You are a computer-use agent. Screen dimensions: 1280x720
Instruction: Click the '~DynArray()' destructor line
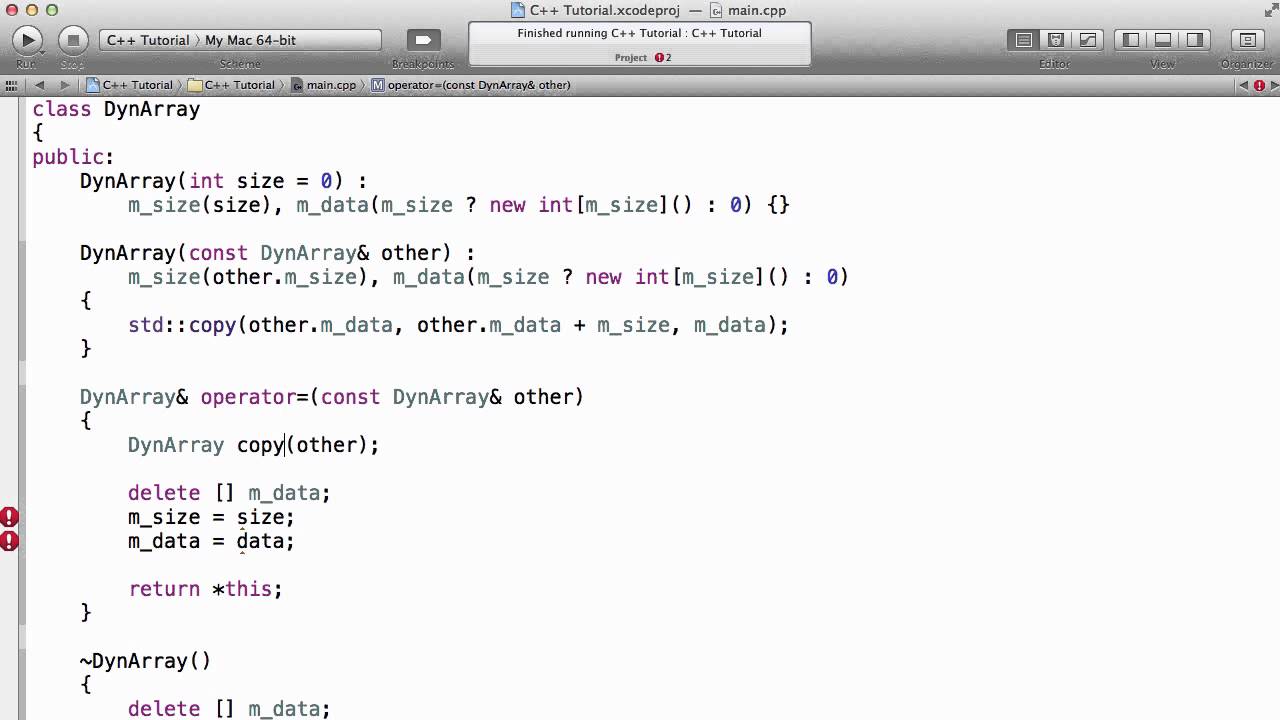click(145, 661)
